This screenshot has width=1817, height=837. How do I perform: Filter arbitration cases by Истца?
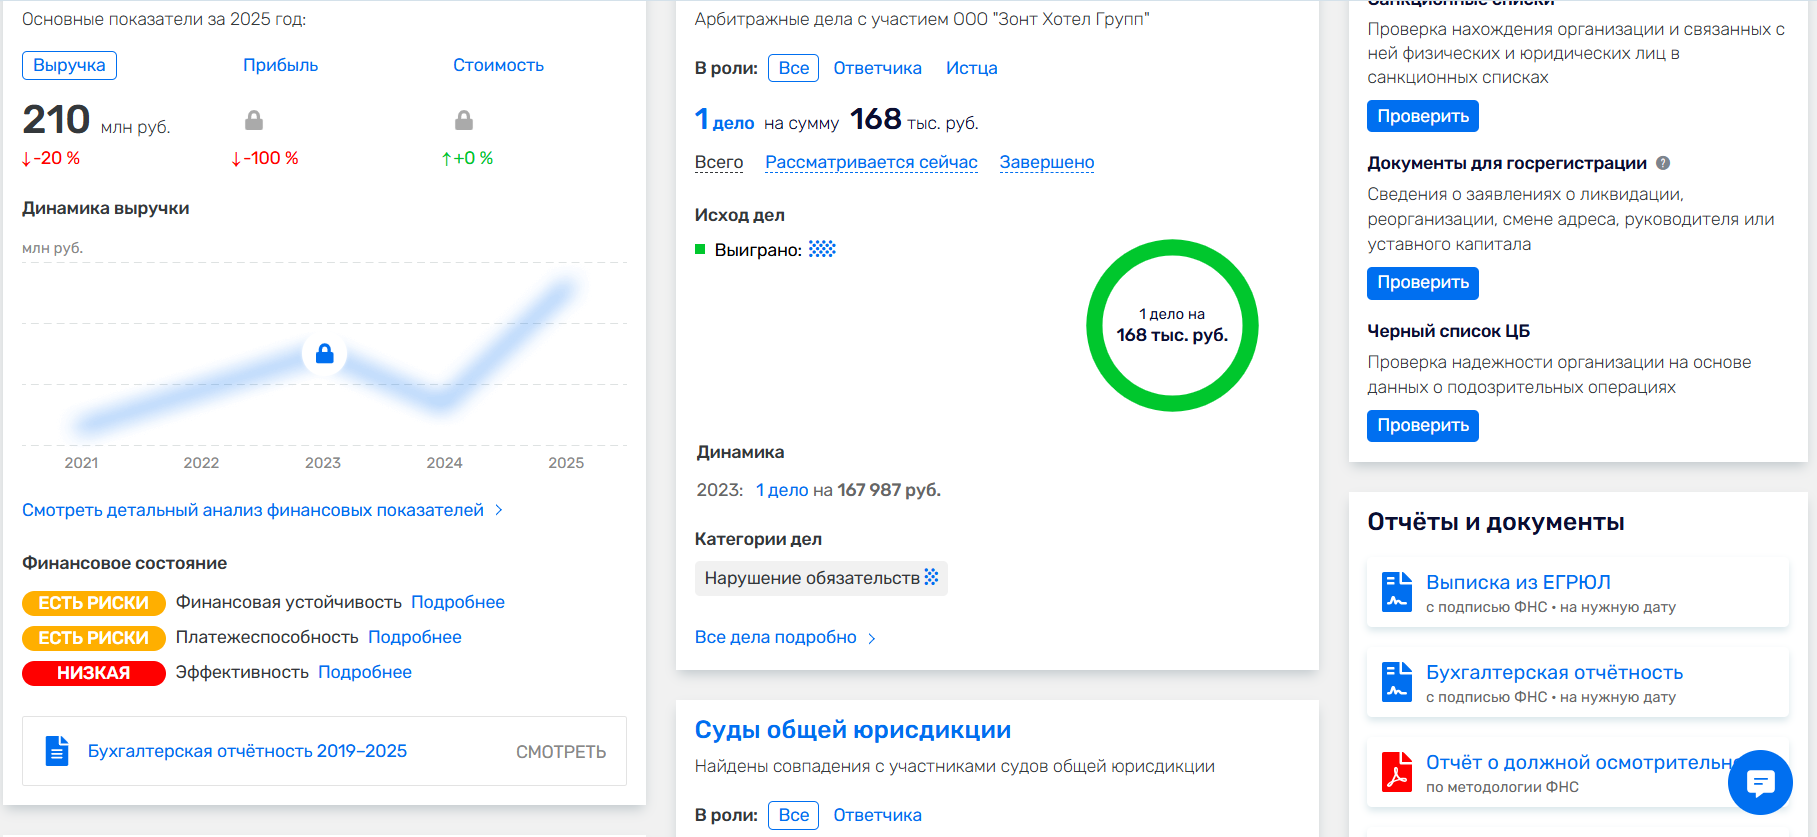tap(971, 68)
